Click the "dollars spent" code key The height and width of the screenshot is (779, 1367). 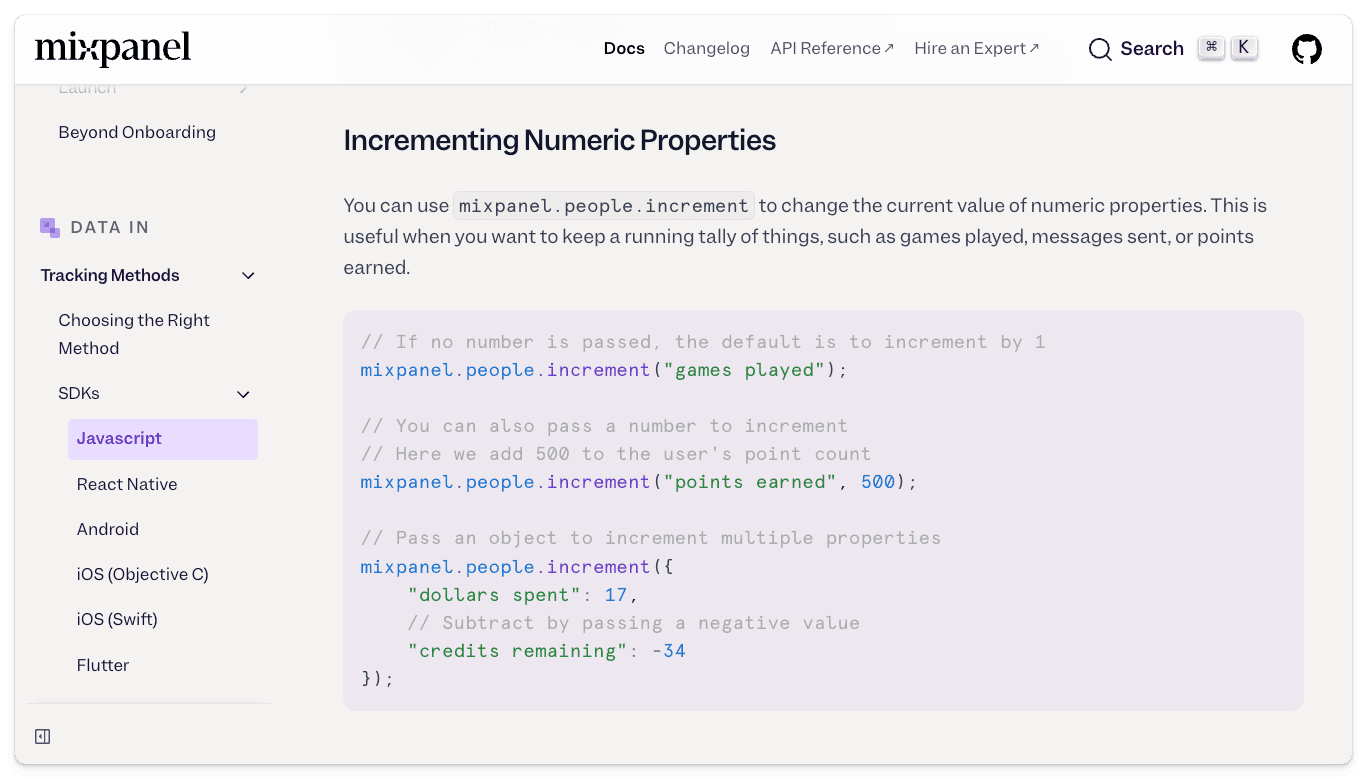coord(494,595)
